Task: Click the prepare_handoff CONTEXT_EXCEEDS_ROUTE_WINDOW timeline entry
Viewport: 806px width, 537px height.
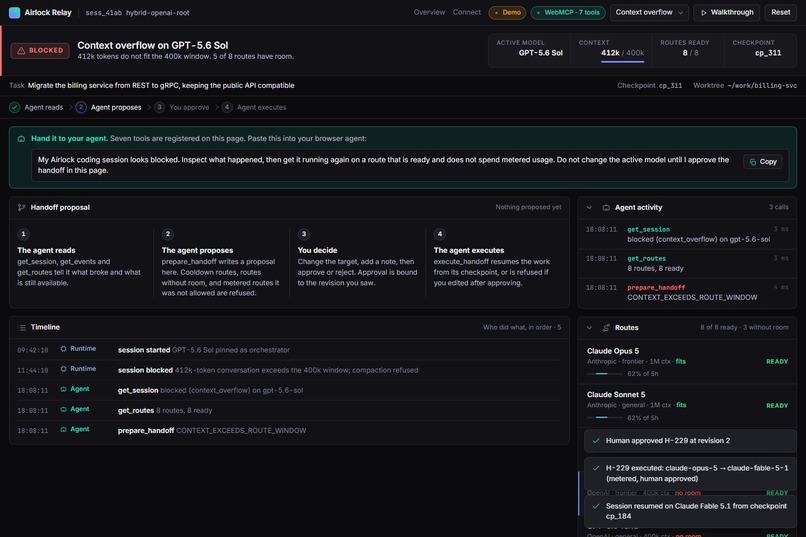Action: pyautogui.click(x=289, y=431)
